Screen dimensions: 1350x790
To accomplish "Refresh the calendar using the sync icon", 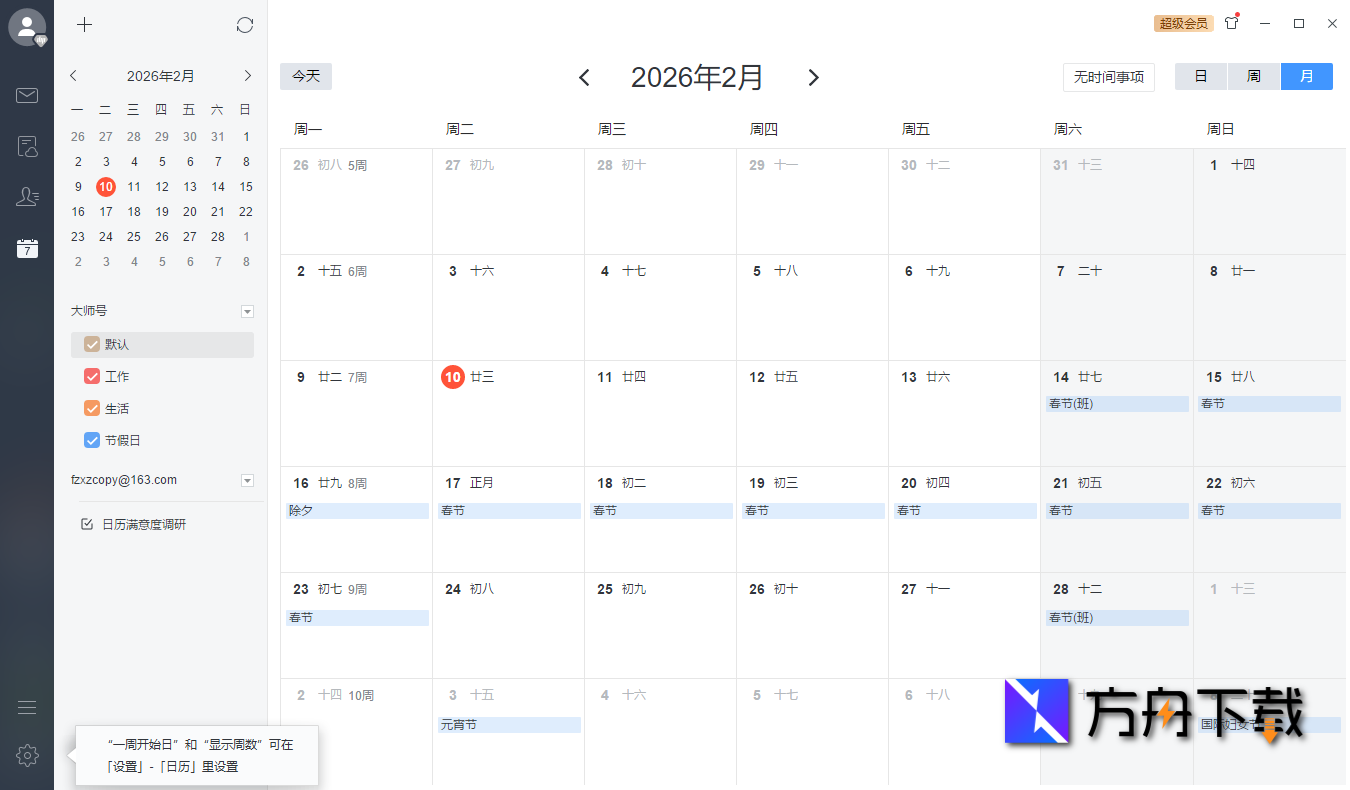I will pos(245,25).
